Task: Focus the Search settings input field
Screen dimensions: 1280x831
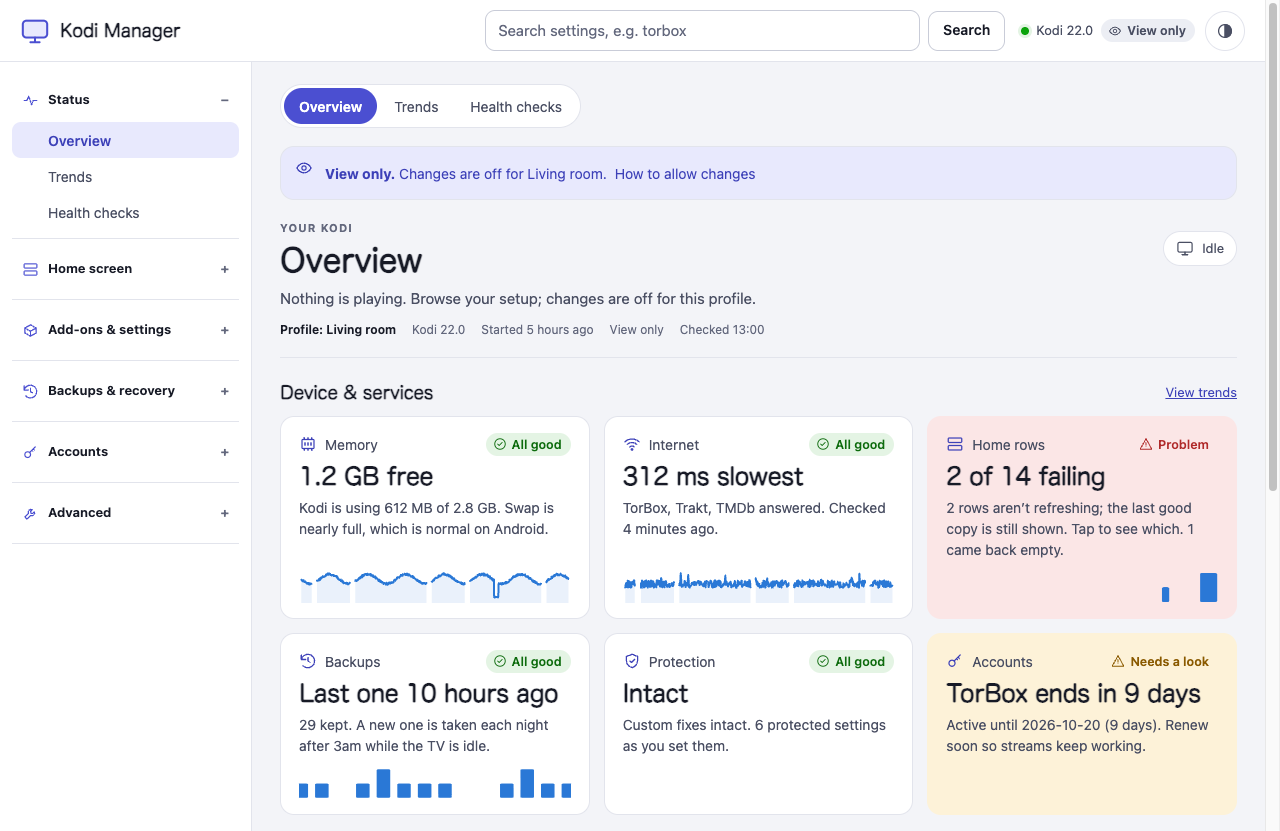Action: tap(702, 31)
